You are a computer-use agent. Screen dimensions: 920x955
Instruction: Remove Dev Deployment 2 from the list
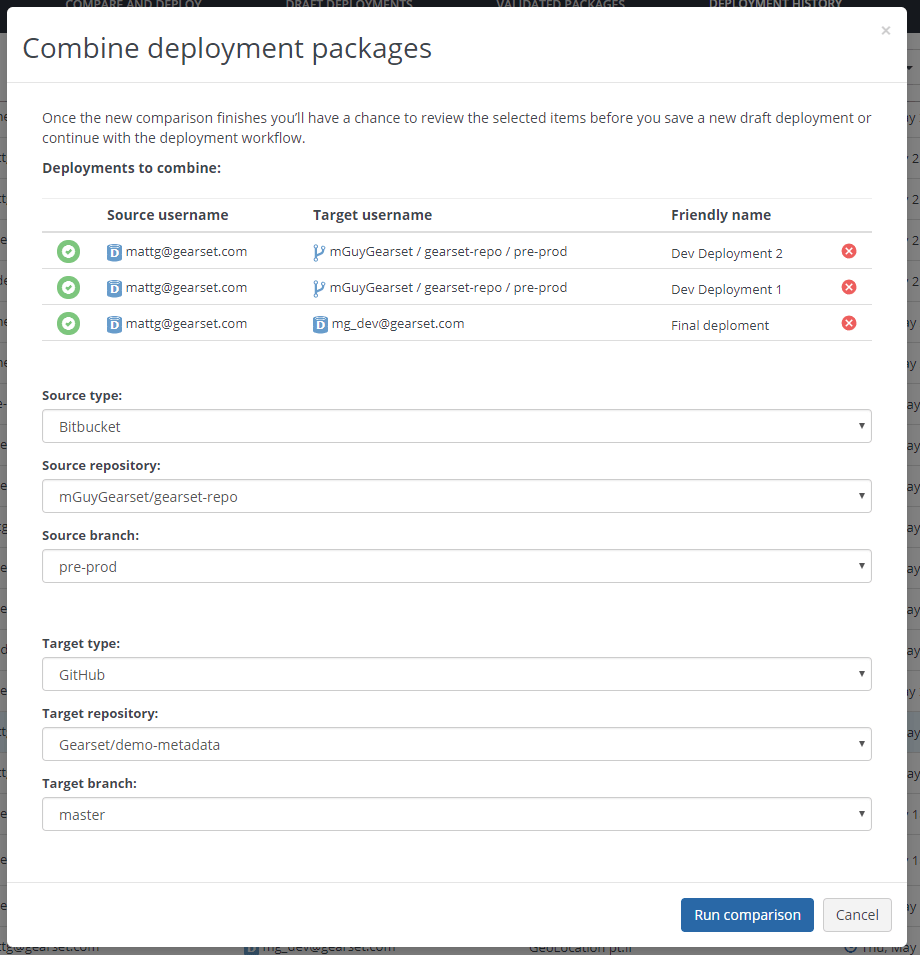tap(849, 251)
